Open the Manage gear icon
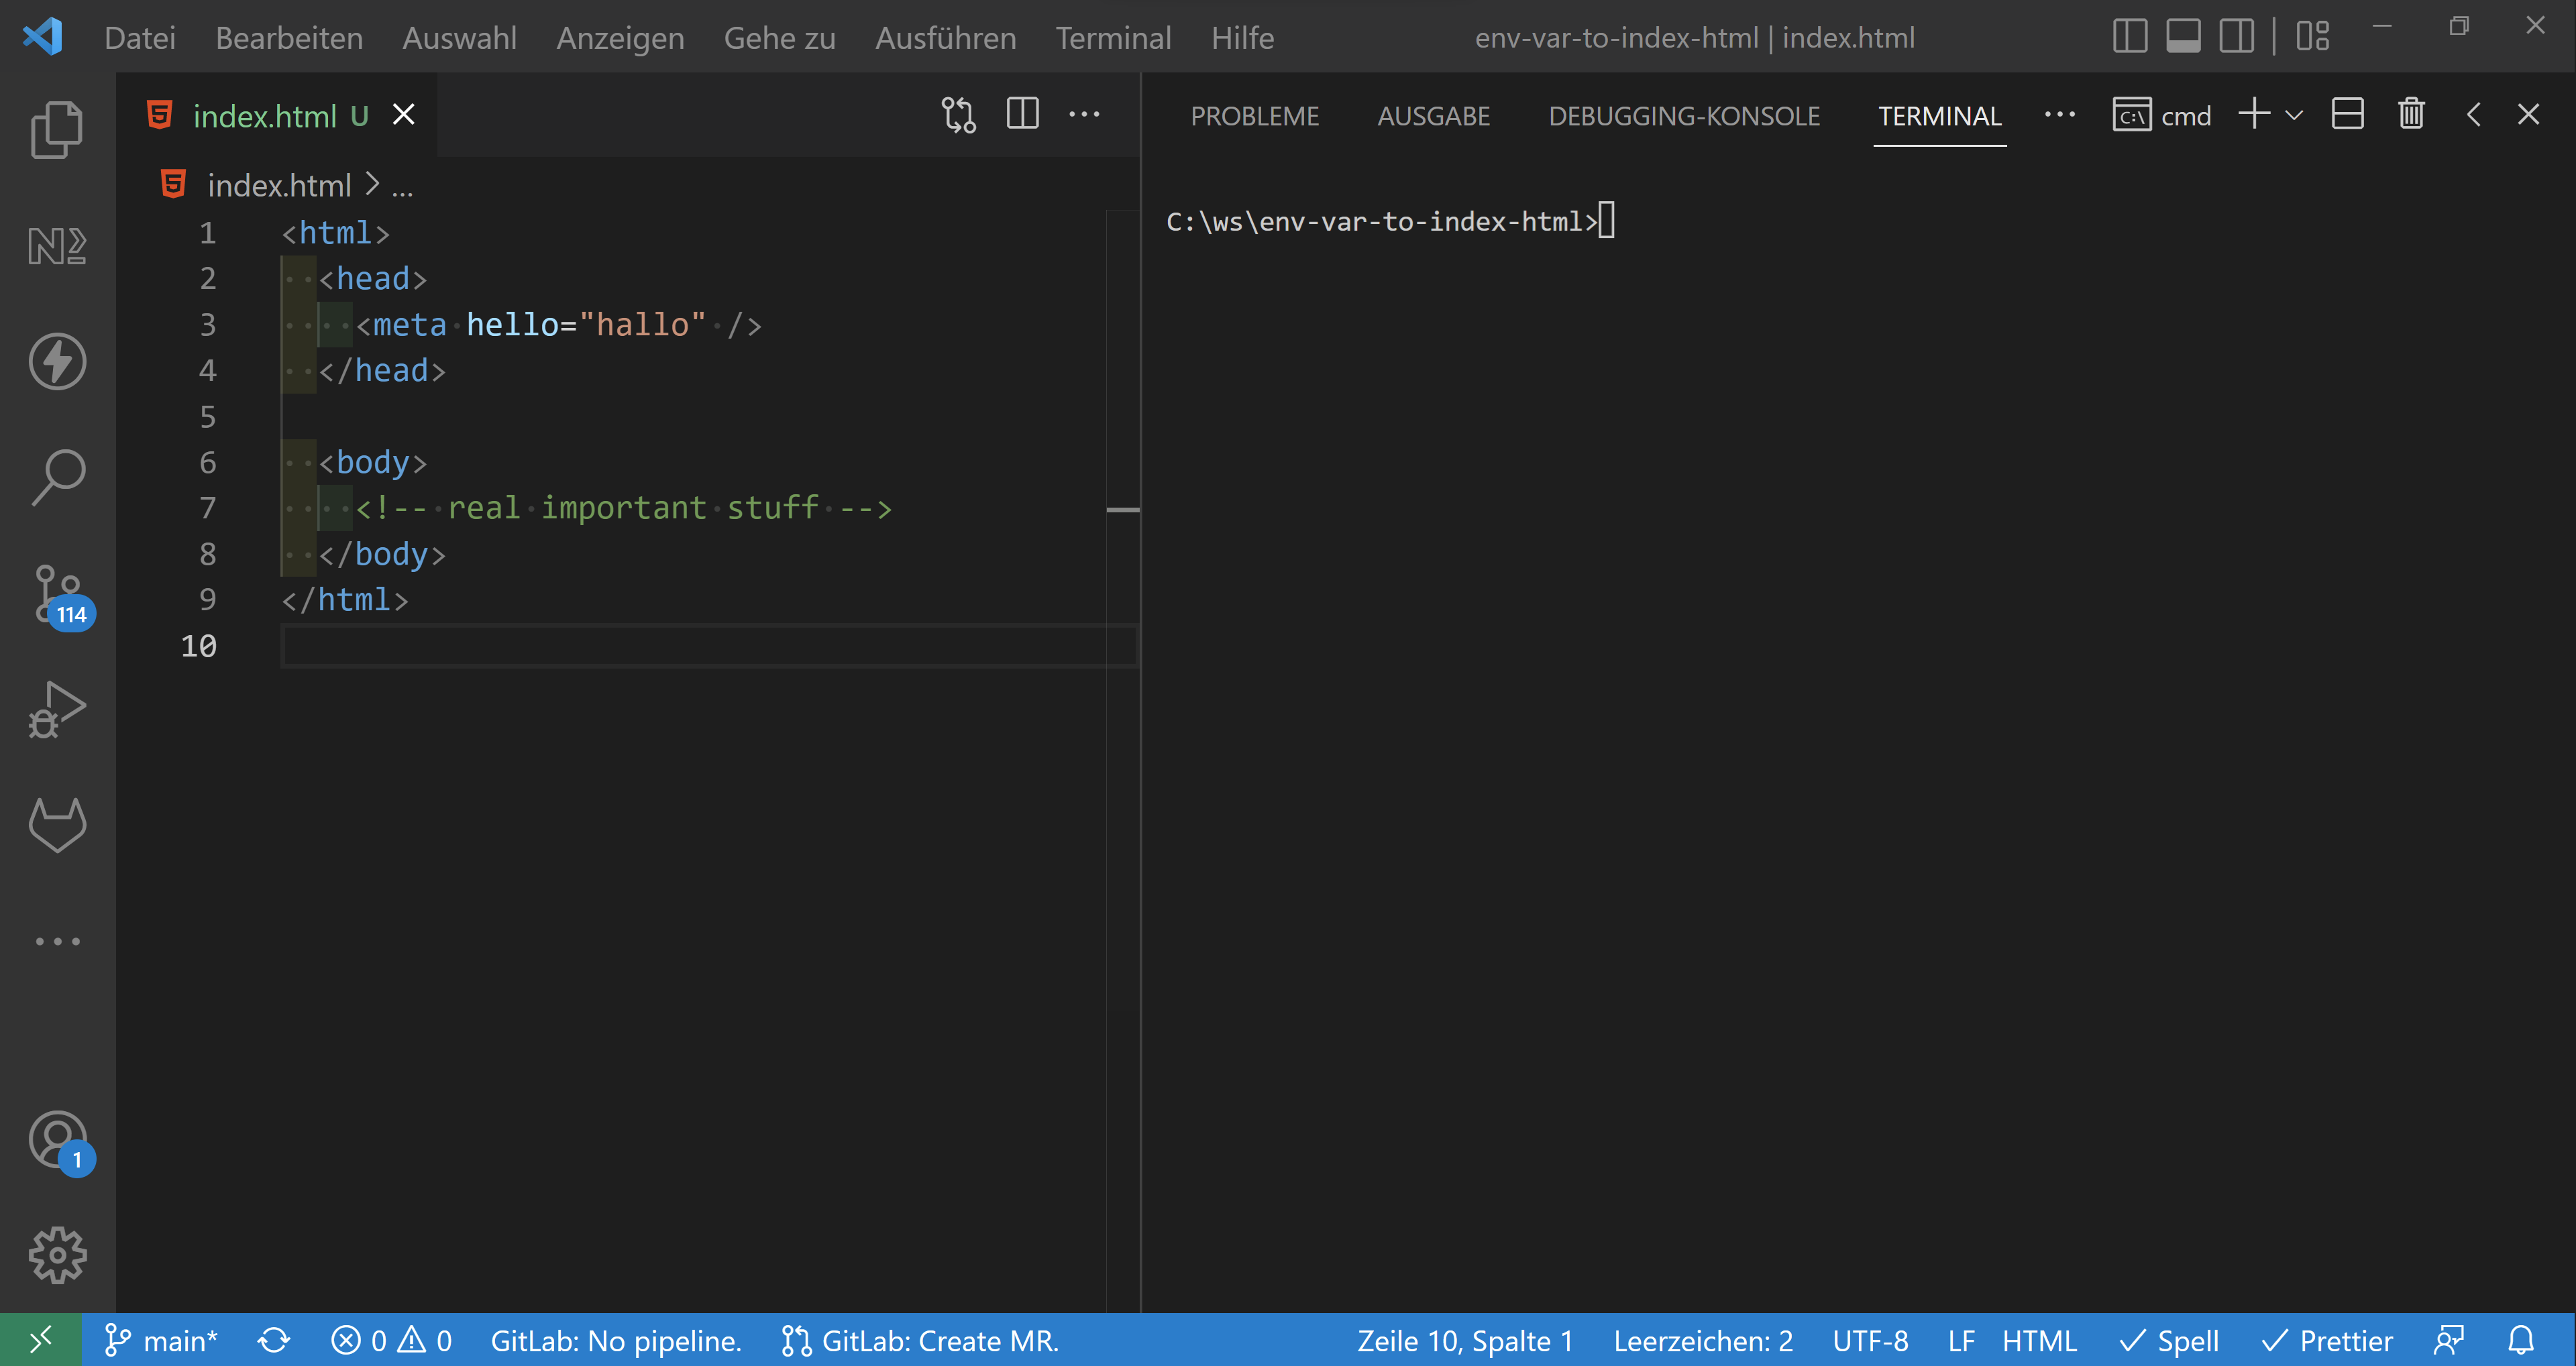Image resolution: width=2576 pixels, height=1366 pixels. point(57,1255)
